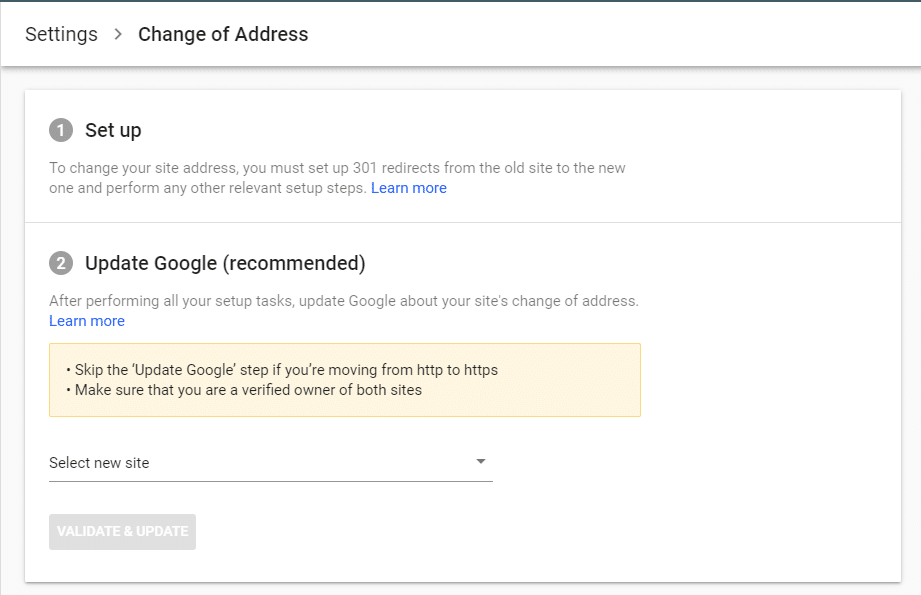921x595 pixels.
Task: Click the underline of the site selector
Action: (271, 482)
